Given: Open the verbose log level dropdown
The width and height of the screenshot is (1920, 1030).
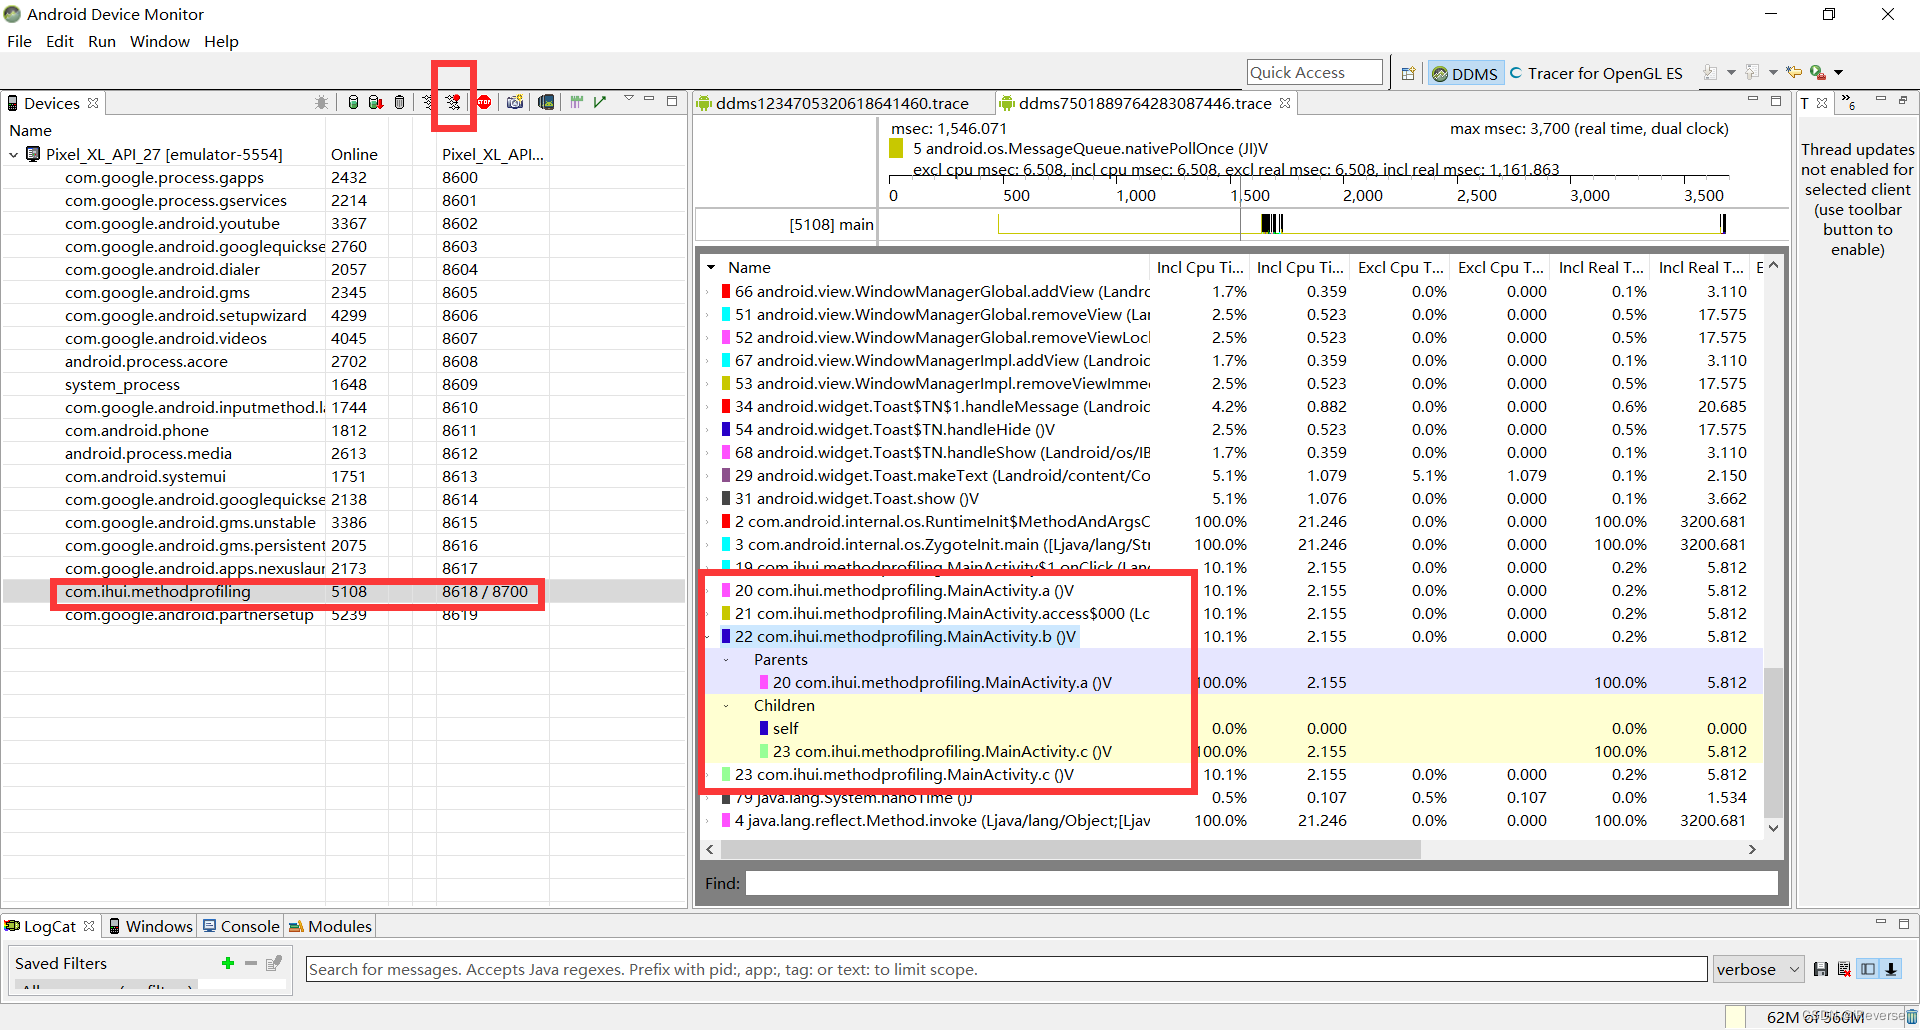Looking at the screenshot, I should 1758,969.
